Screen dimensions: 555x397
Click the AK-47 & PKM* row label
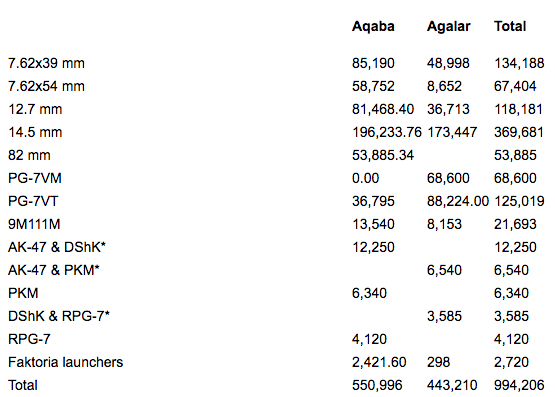click(54, 270)
